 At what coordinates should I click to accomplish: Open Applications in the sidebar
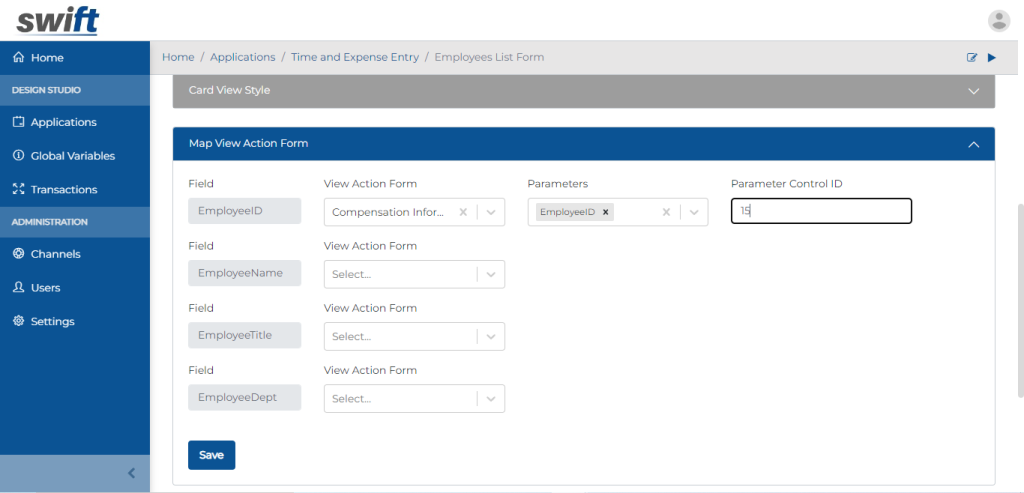[x=63, y=122]
